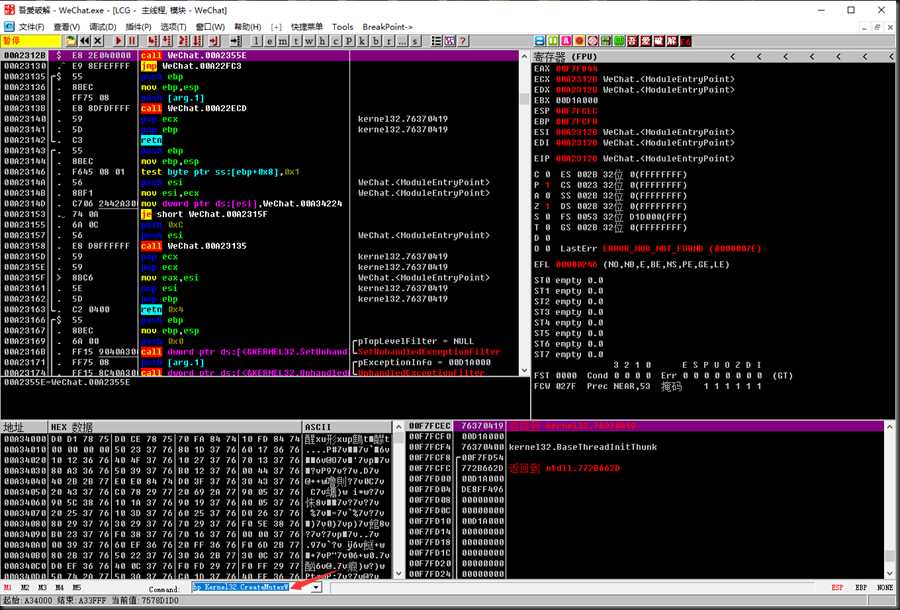Click the Step over toolbar icon
This screenshot has height=610, width=900.
click(x=166, y=41)
